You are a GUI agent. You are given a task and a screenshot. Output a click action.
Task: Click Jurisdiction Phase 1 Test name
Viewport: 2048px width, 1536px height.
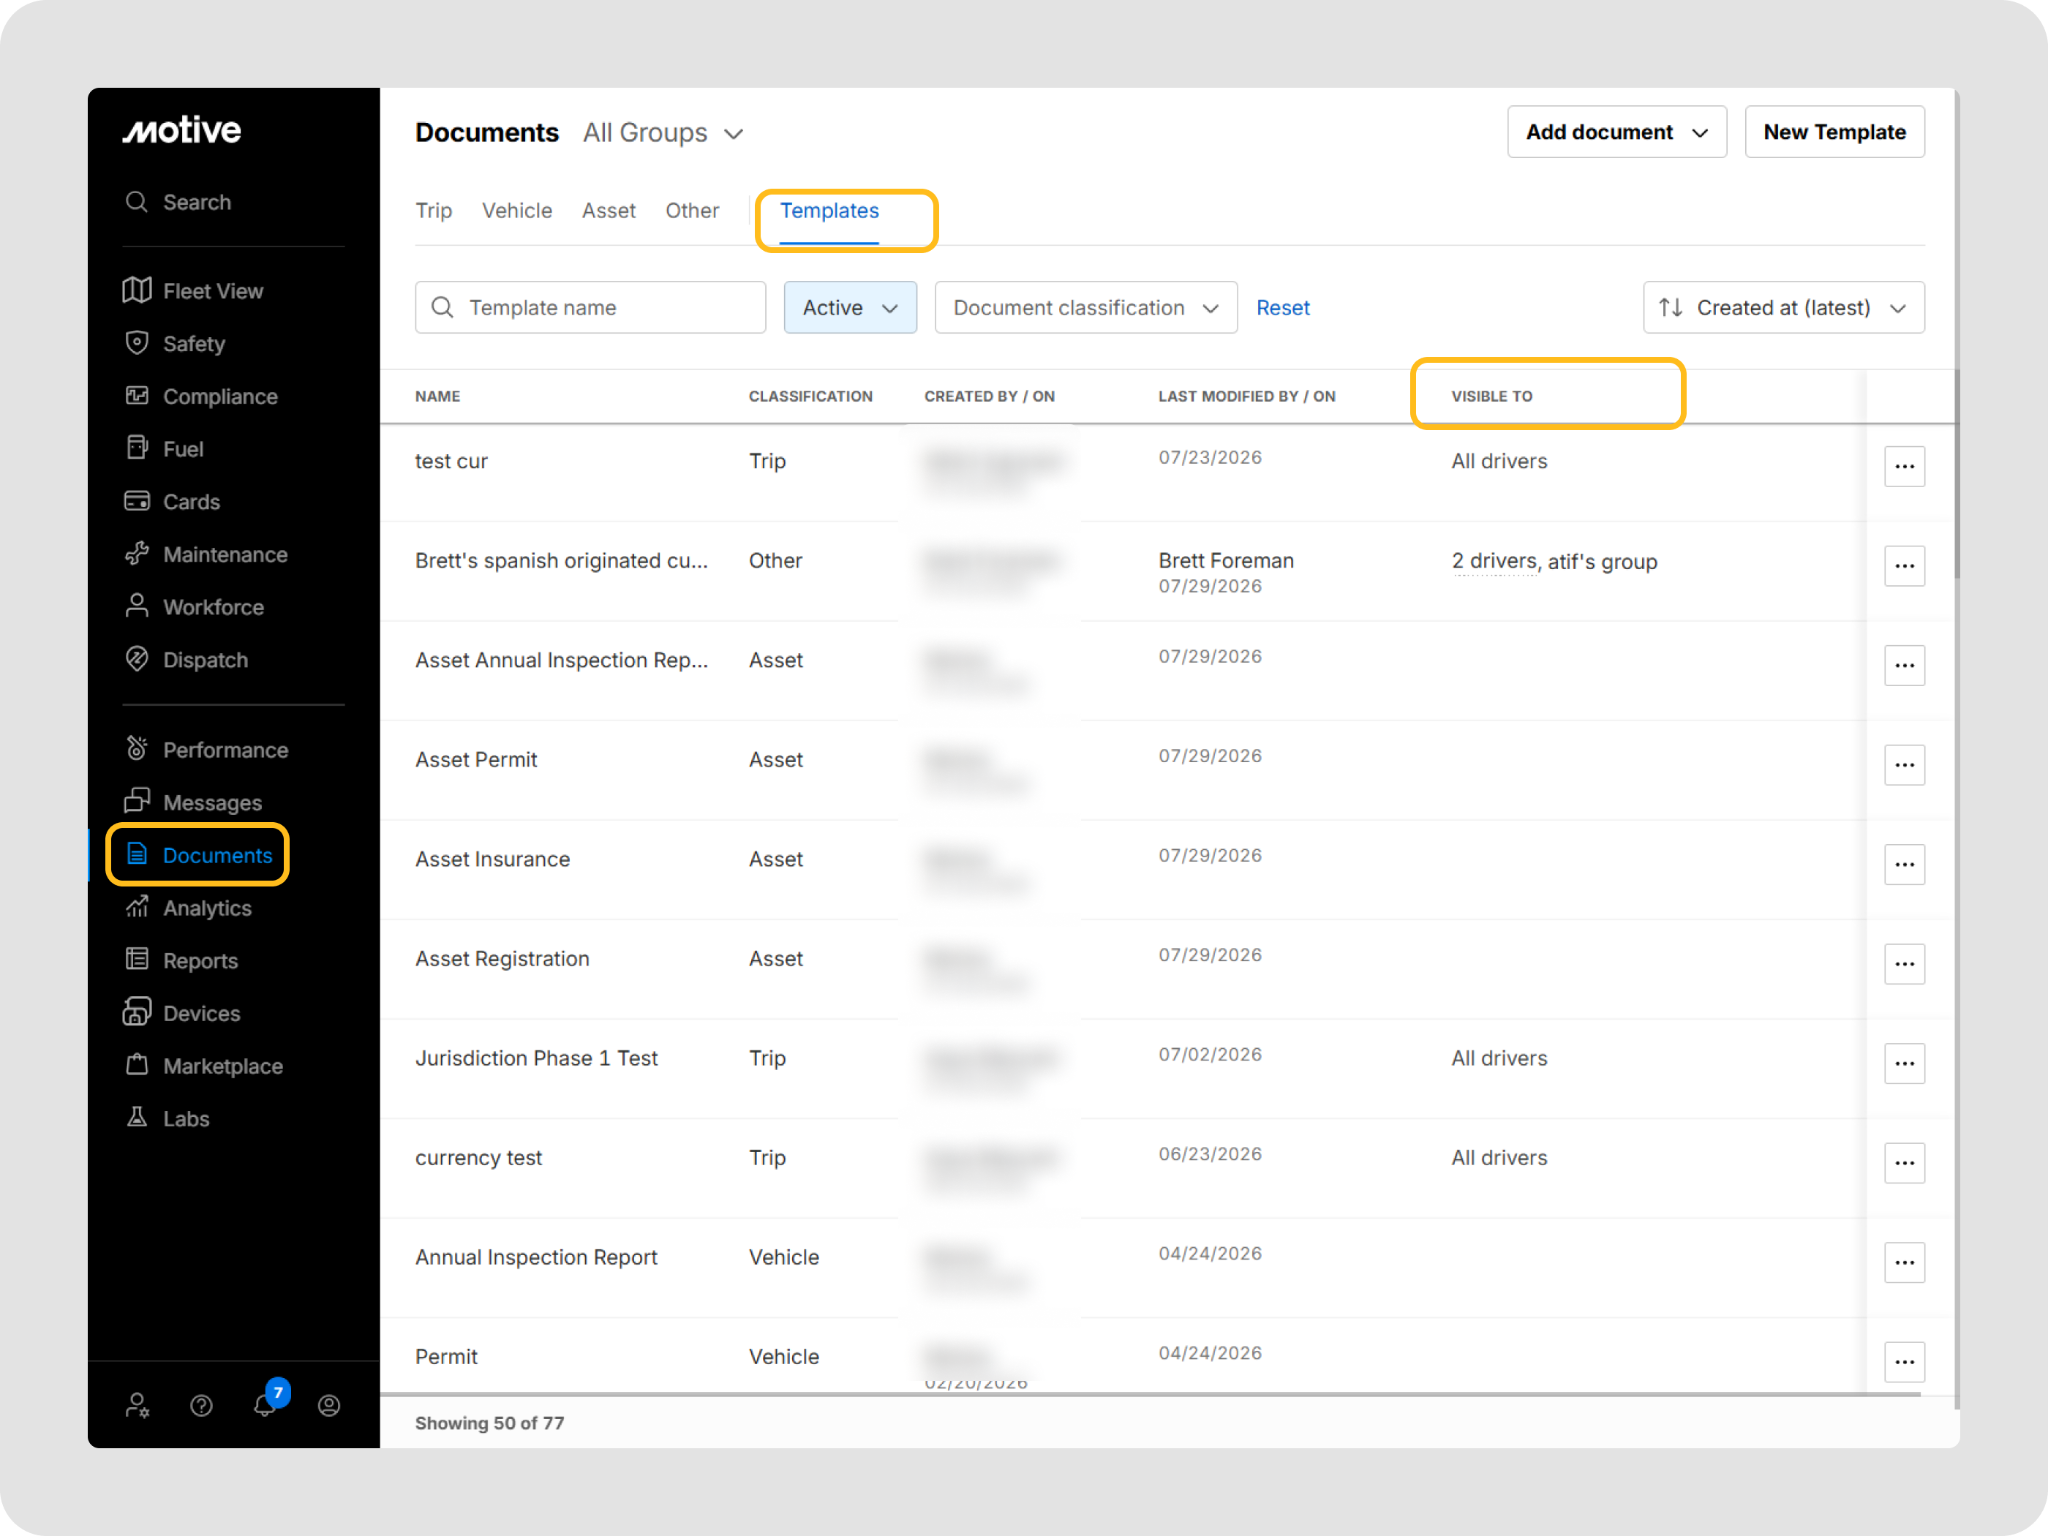(536, 1058)
